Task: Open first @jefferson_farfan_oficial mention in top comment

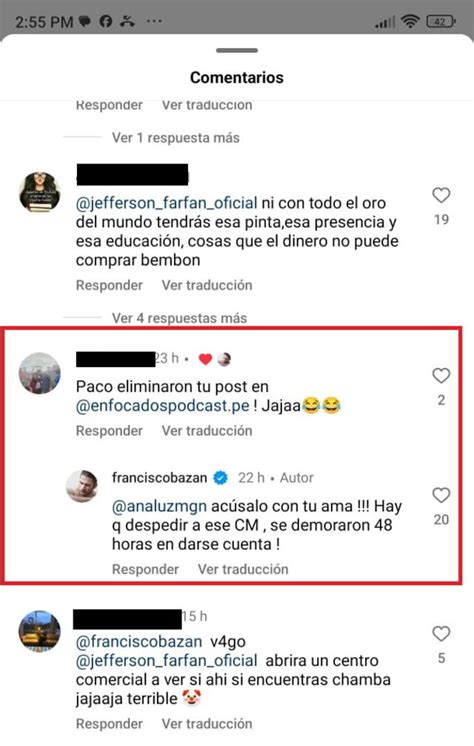Action: [x=167, y=203]
